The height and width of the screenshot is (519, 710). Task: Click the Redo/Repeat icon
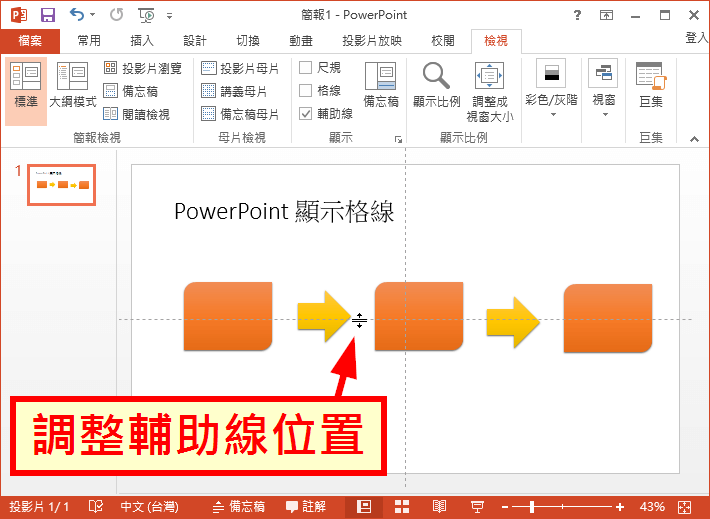point(116,15)
